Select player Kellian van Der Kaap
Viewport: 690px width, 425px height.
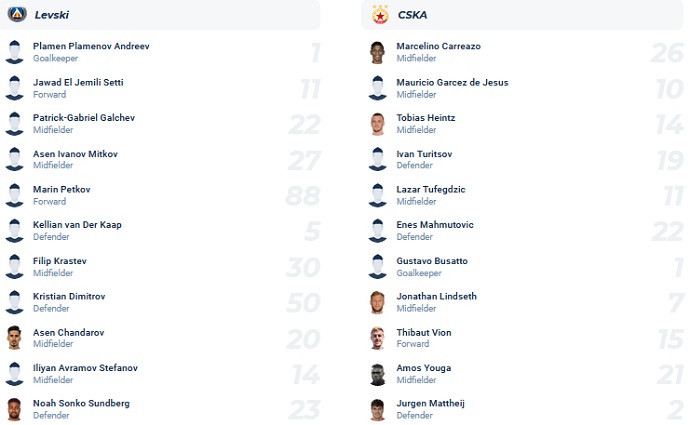(x=77, y=225)
